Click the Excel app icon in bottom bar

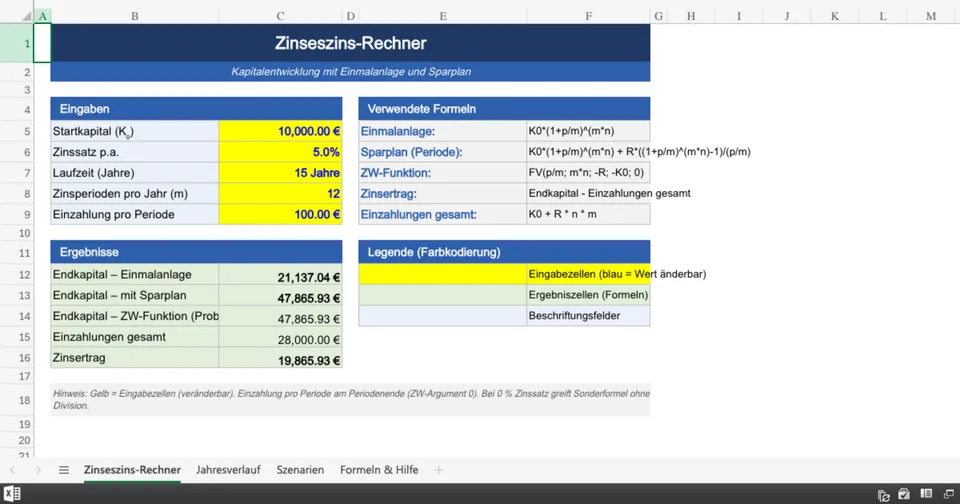pos(12,494)
